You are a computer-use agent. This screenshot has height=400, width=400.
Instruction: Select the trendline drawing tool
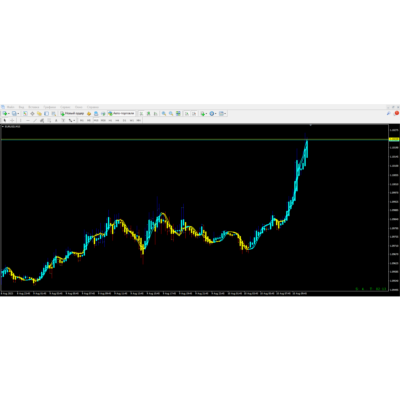pos(35,120)
